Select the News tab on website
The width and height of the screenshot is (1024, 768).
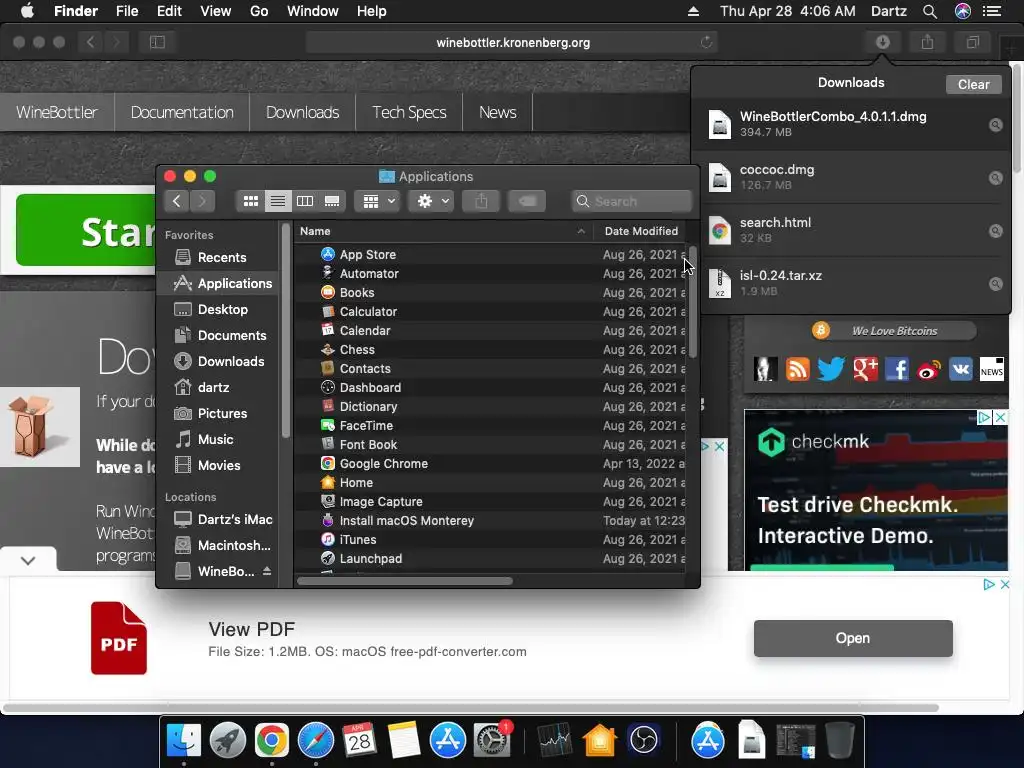[498, 112]
